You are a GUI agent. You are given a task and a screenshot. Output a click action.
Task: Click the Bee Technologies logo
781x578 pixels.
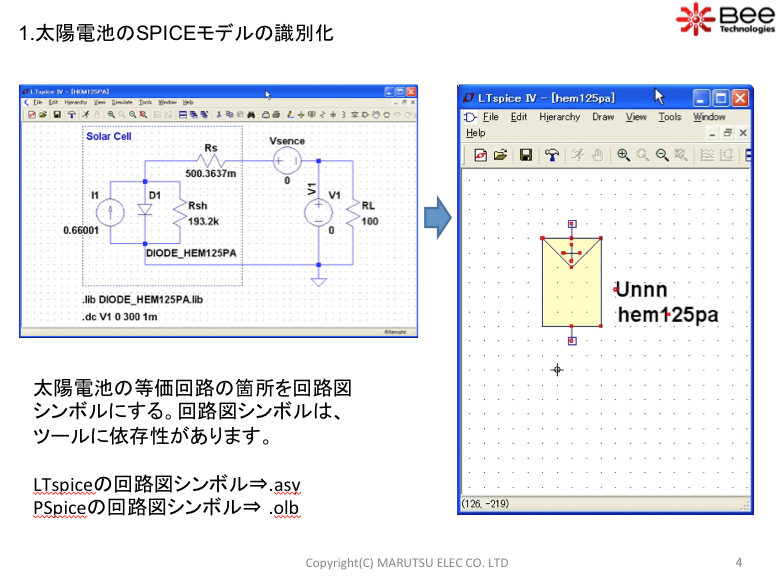tap(725, 19)
